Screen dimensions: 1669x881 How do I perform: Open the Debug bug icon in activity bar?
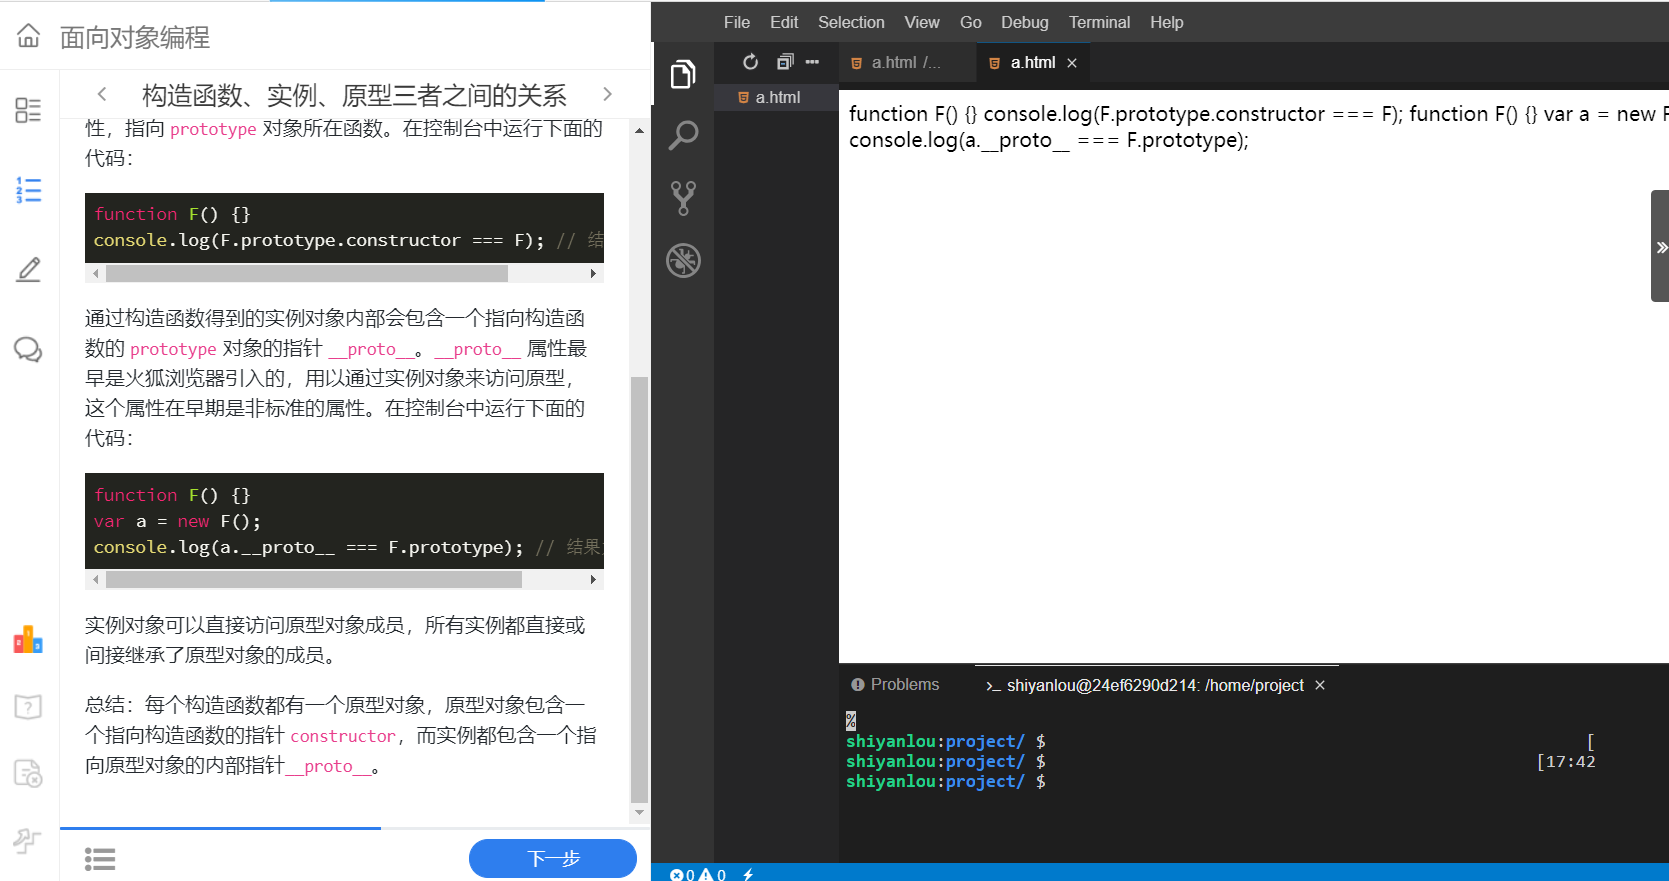click(x=683, y=261)
